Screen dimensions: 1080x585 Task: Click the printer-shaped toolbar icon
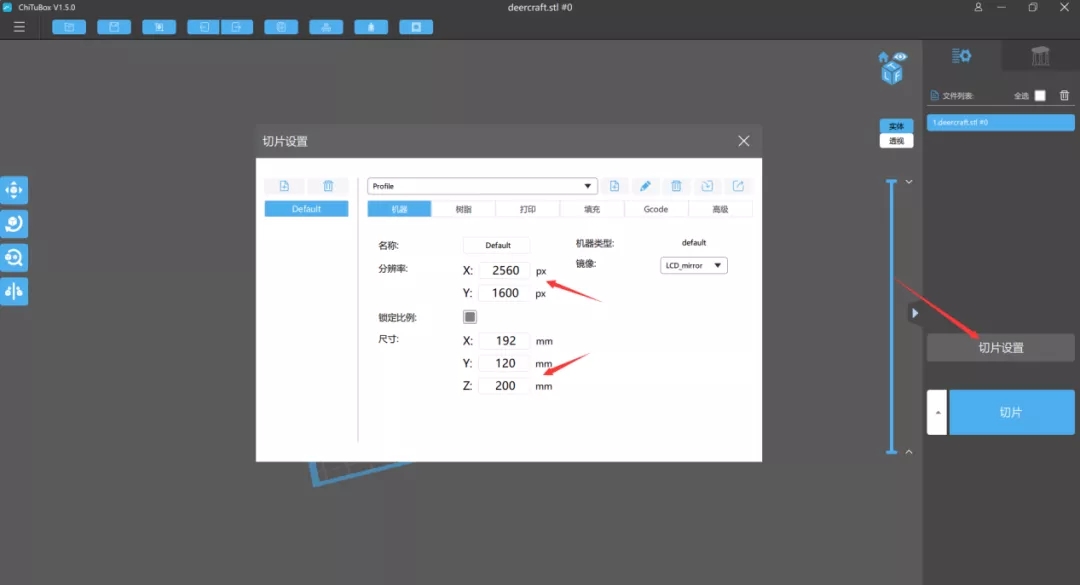tap(326, 27)
